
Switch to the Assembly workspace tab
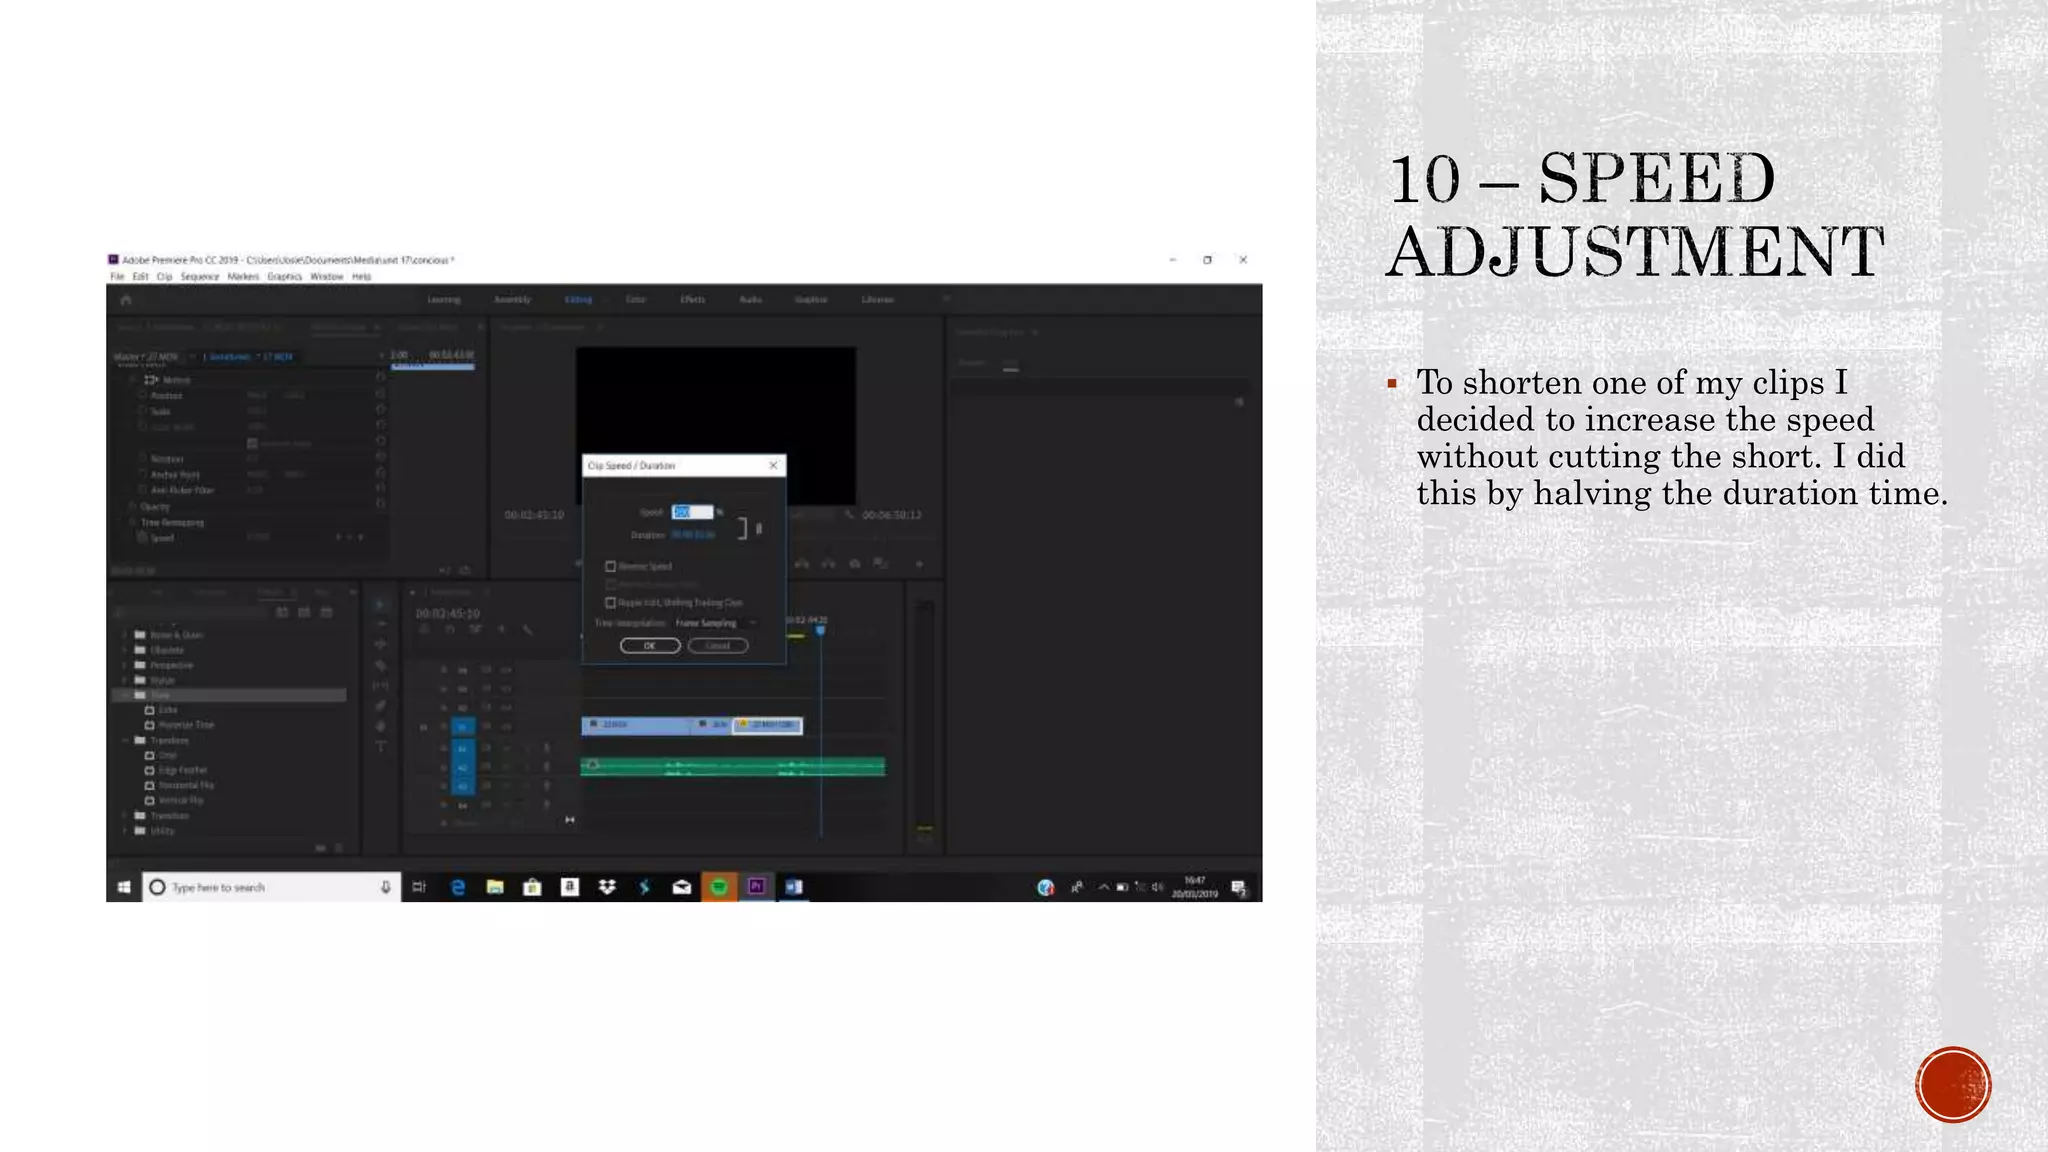click(x=512, y=300)
